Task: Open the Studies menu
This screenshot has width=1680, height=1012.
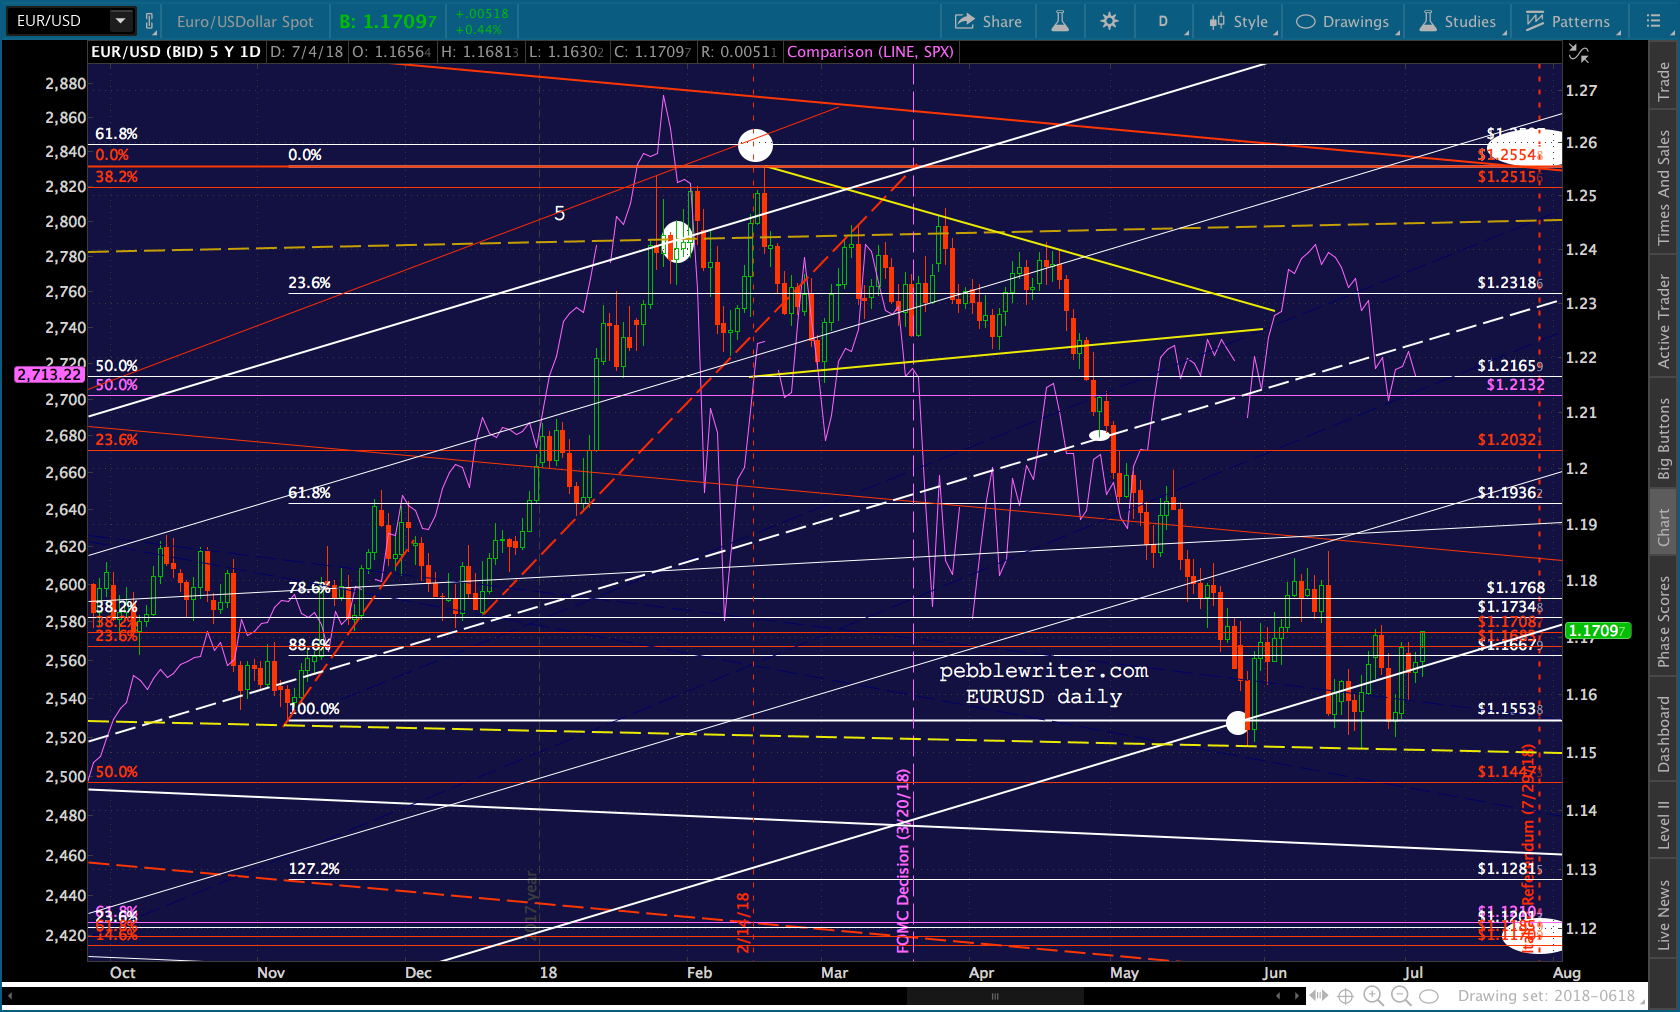Action: coord(1458,21)
